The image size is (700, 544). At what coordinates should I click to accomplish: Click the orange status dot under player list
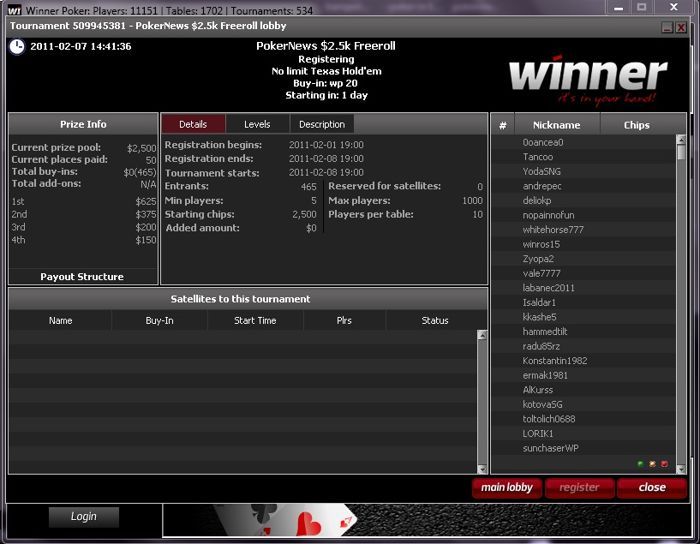click(652, 464)
